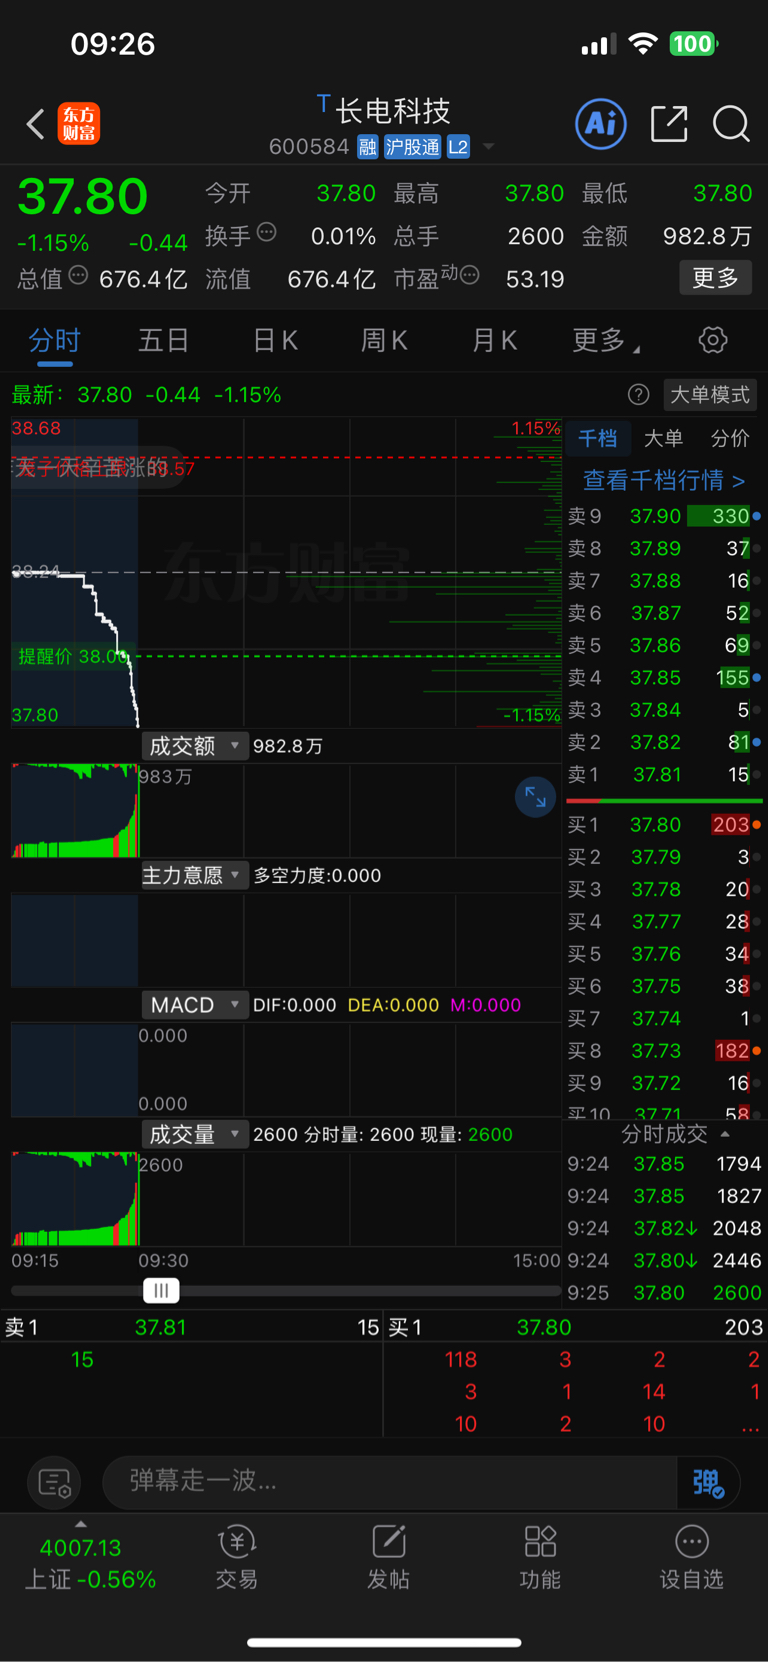768x1662 pixels.
Task: Switch to the 月K tab
Action: pyautogui.click(x=494, y=341)
